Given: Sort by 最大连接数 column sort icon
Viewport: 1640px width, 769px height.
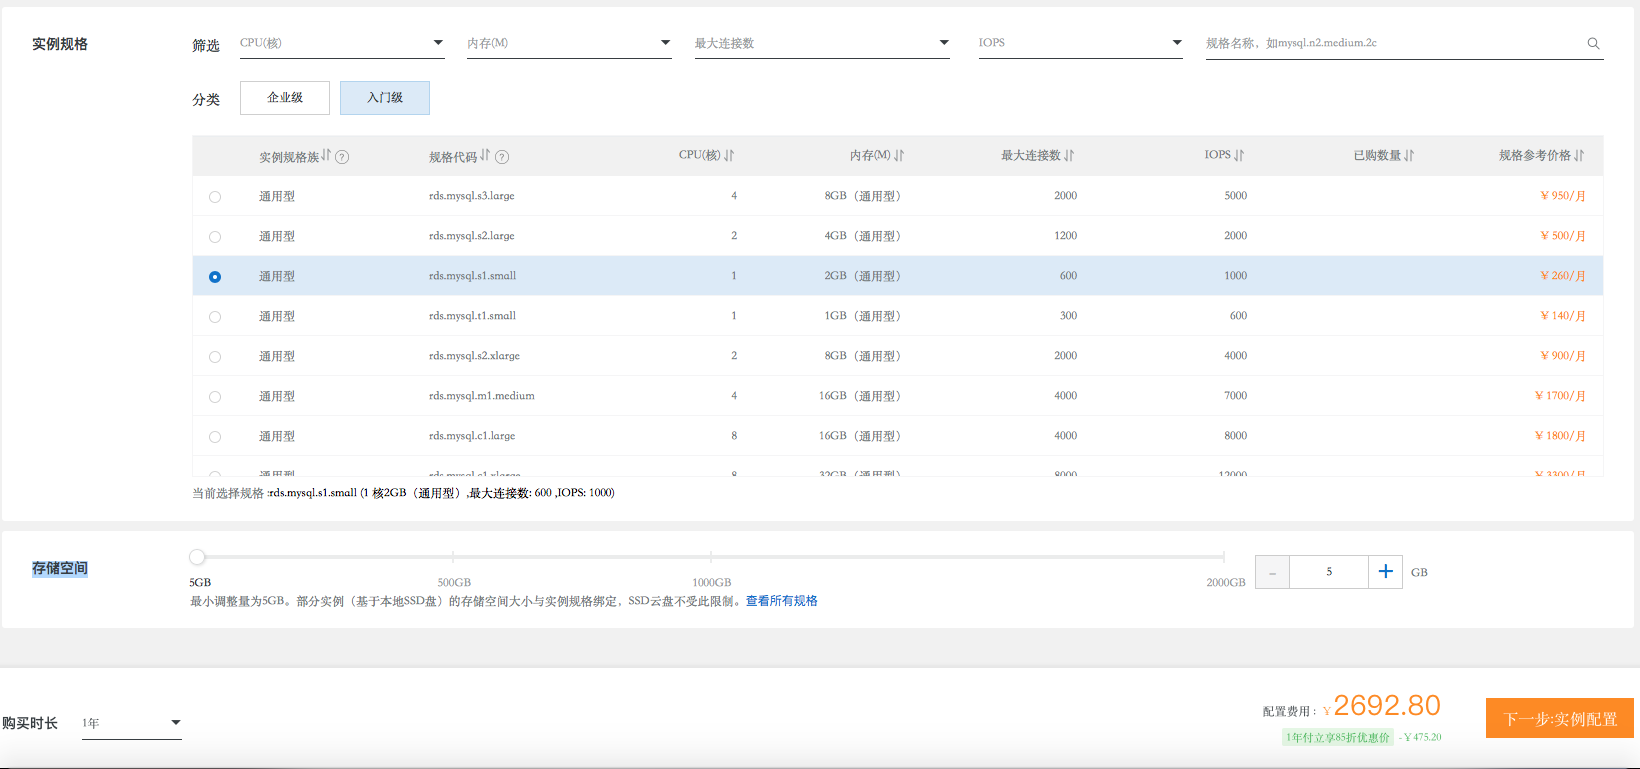Looking at the screenshot, I should [x=1069, y=156].
